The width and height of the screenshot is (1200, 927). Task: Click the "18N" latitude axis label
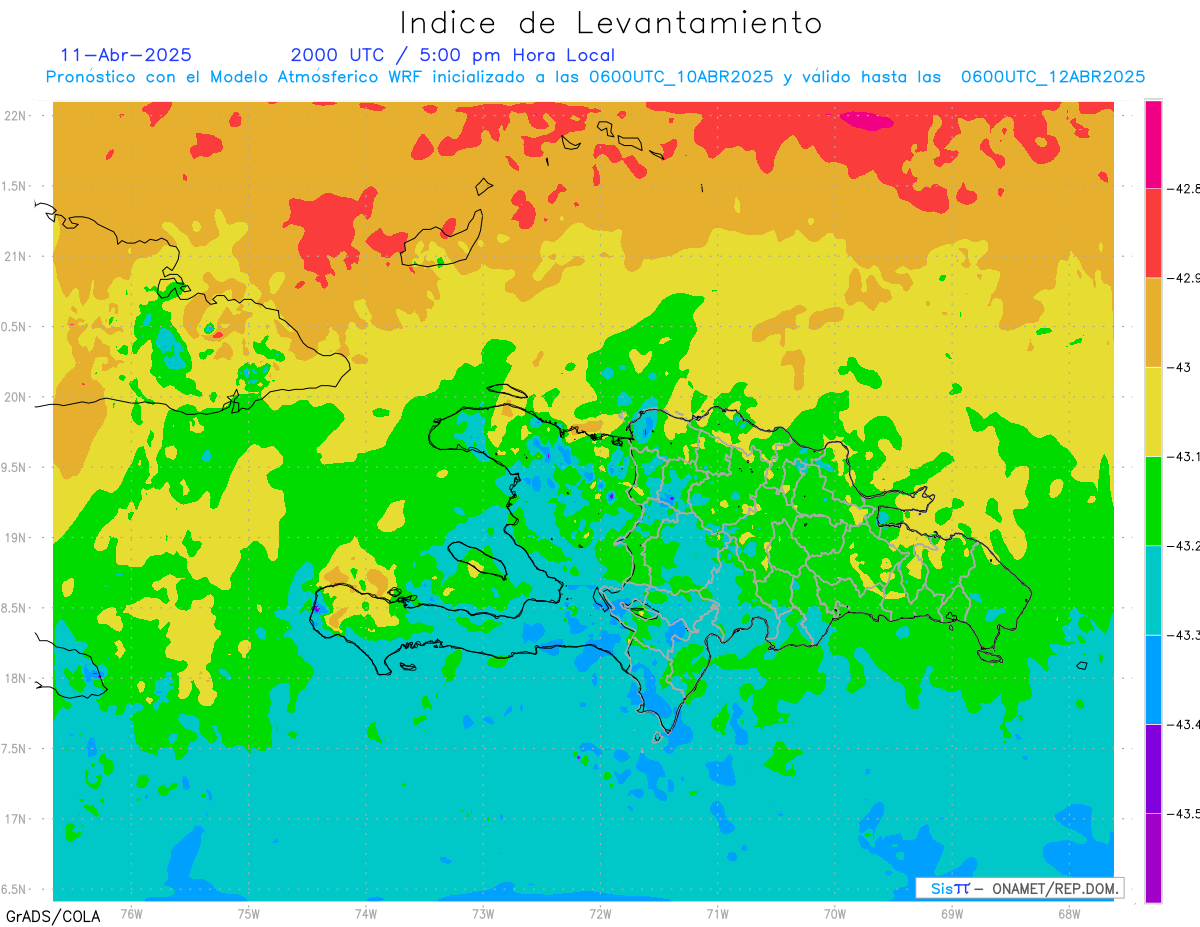(16, 678)
